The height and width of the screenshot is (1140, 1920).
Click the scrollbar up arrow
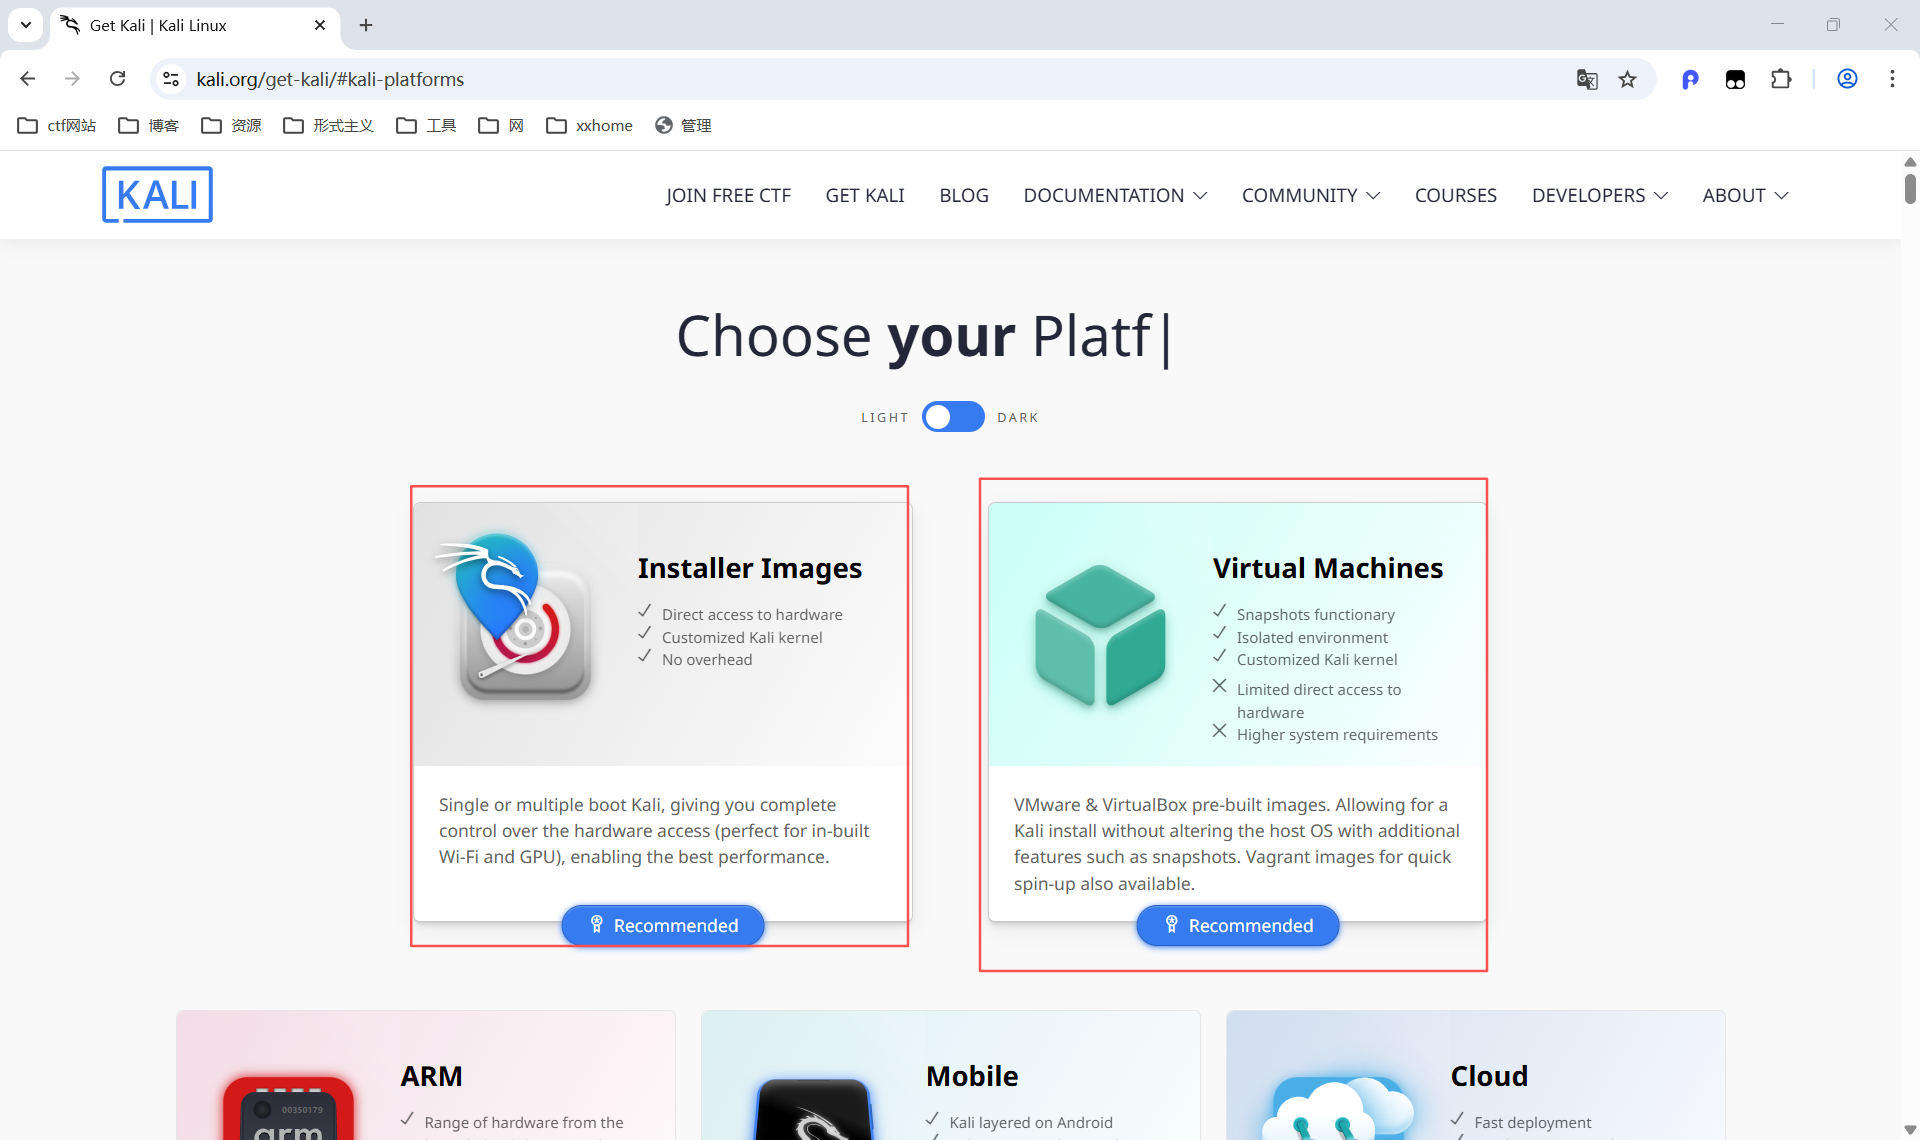pyautogui.click(x=1910, y=162)
